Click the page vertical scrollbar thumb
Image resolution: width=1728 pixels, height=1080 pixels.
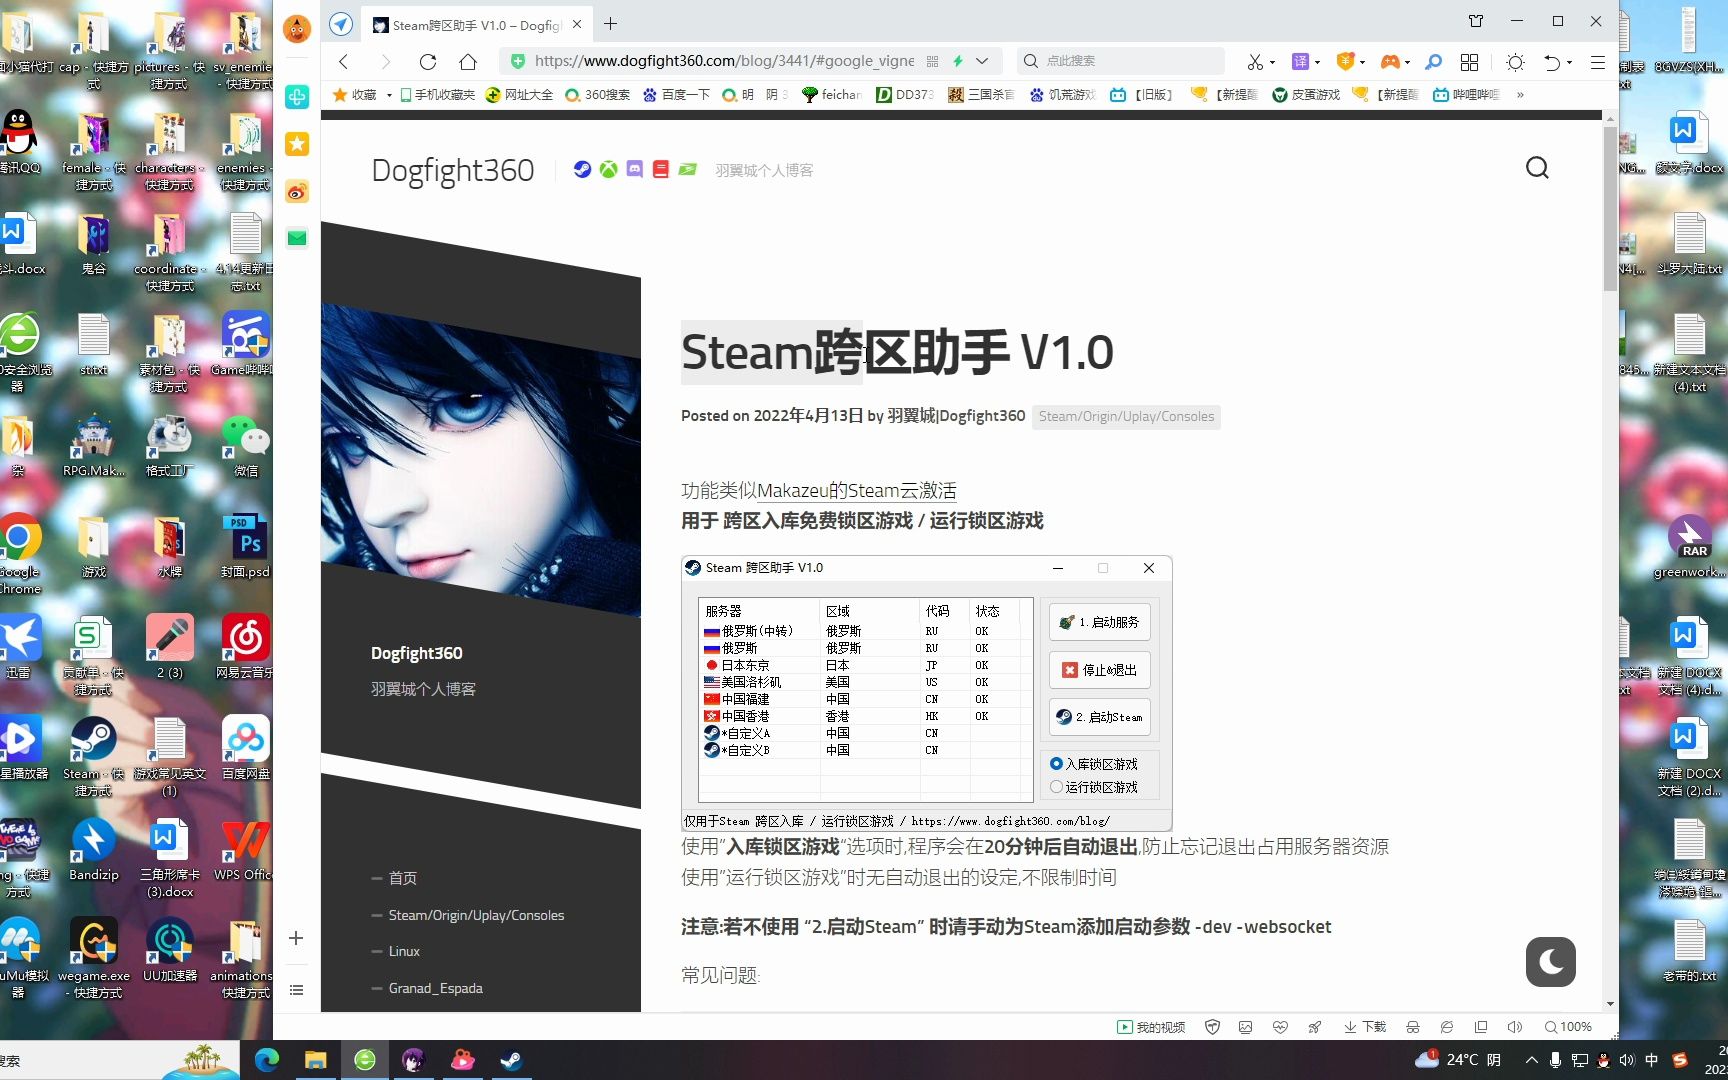click(x=1610, y=208)
